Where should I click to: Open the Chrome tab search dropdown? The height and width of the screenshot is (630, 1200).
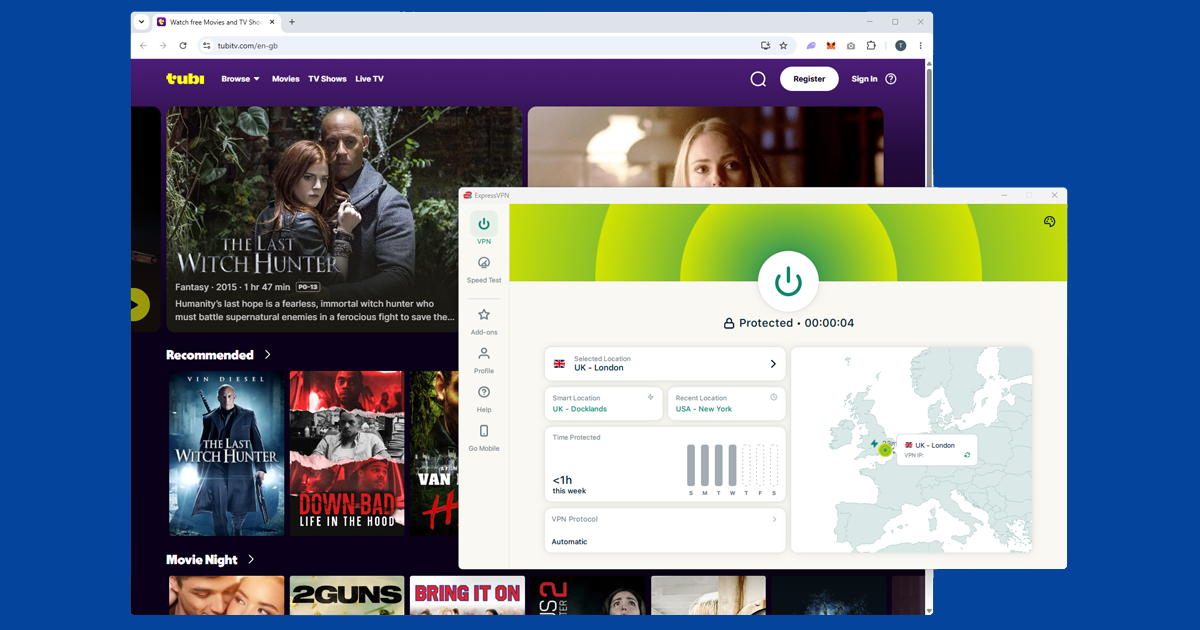[x=141, y=22]
